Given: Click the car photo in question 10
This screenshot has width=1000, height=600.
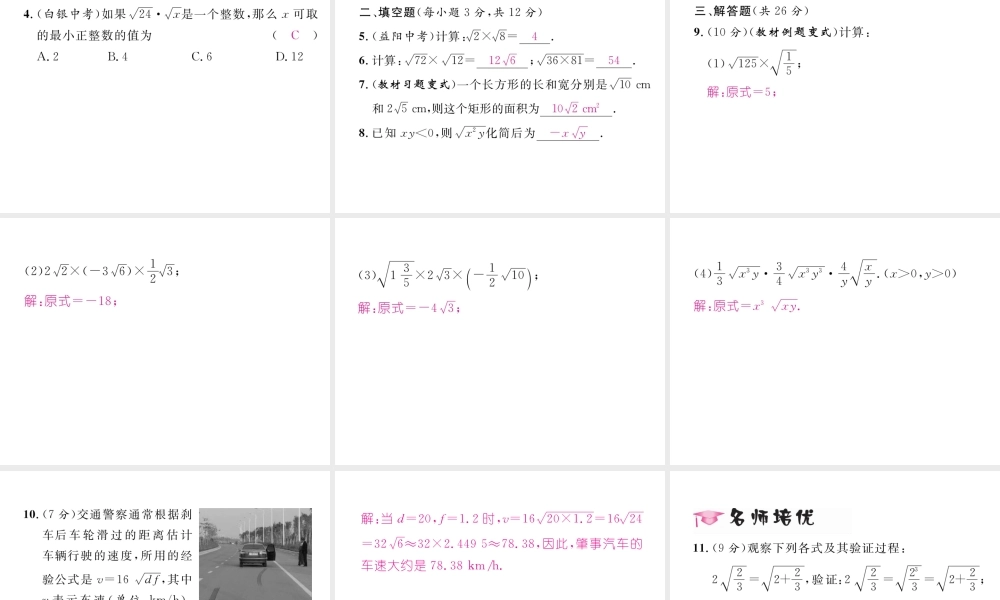Looking at the screenshot, I should coord(256,553).
